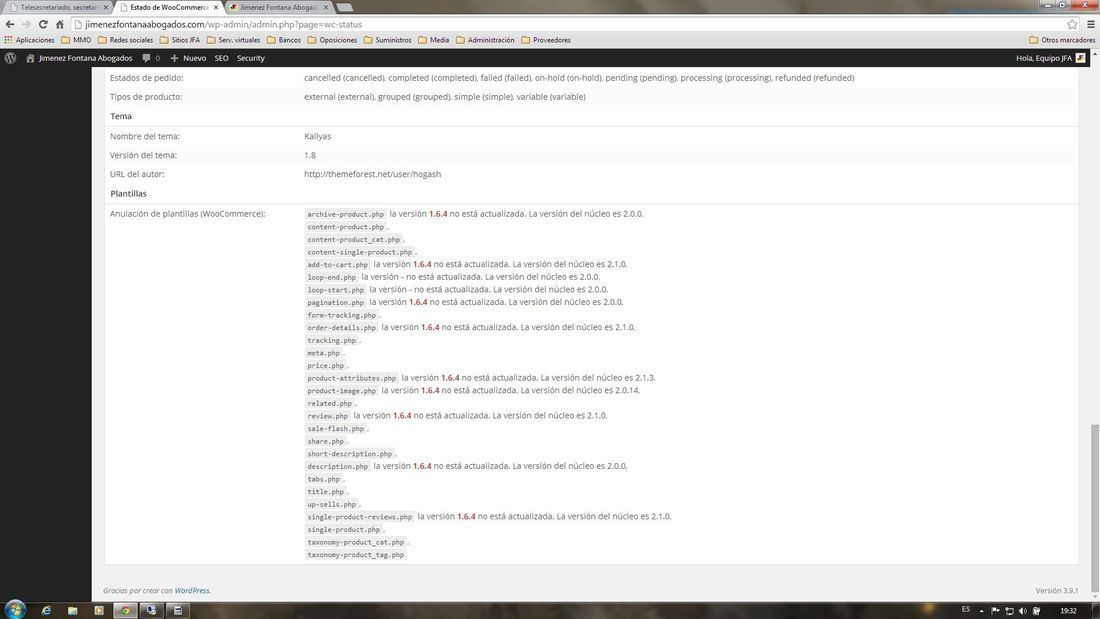Image resolution: width=1100 pixels, height=619 pixels.
Task: Click the URL address bar
Action: coord(568,24)
